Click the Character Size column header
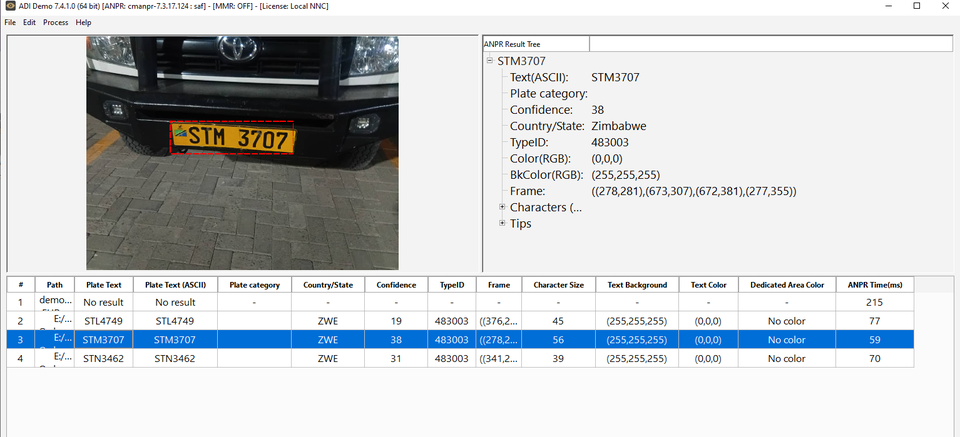This screenshot has width=960, height=437. [558, 285]
